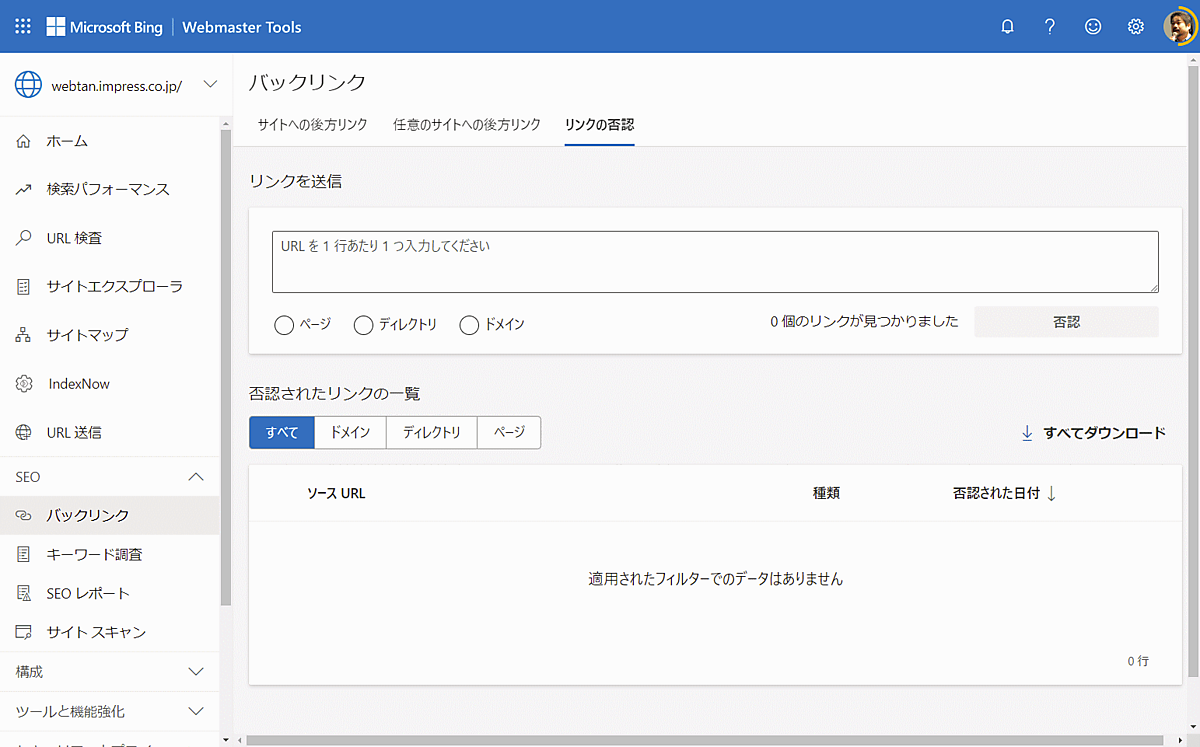Image resolution: width=1200 pixels, height=747 pixels.
Task: Click すべてダウンロード link
Action: point(1092,433)
